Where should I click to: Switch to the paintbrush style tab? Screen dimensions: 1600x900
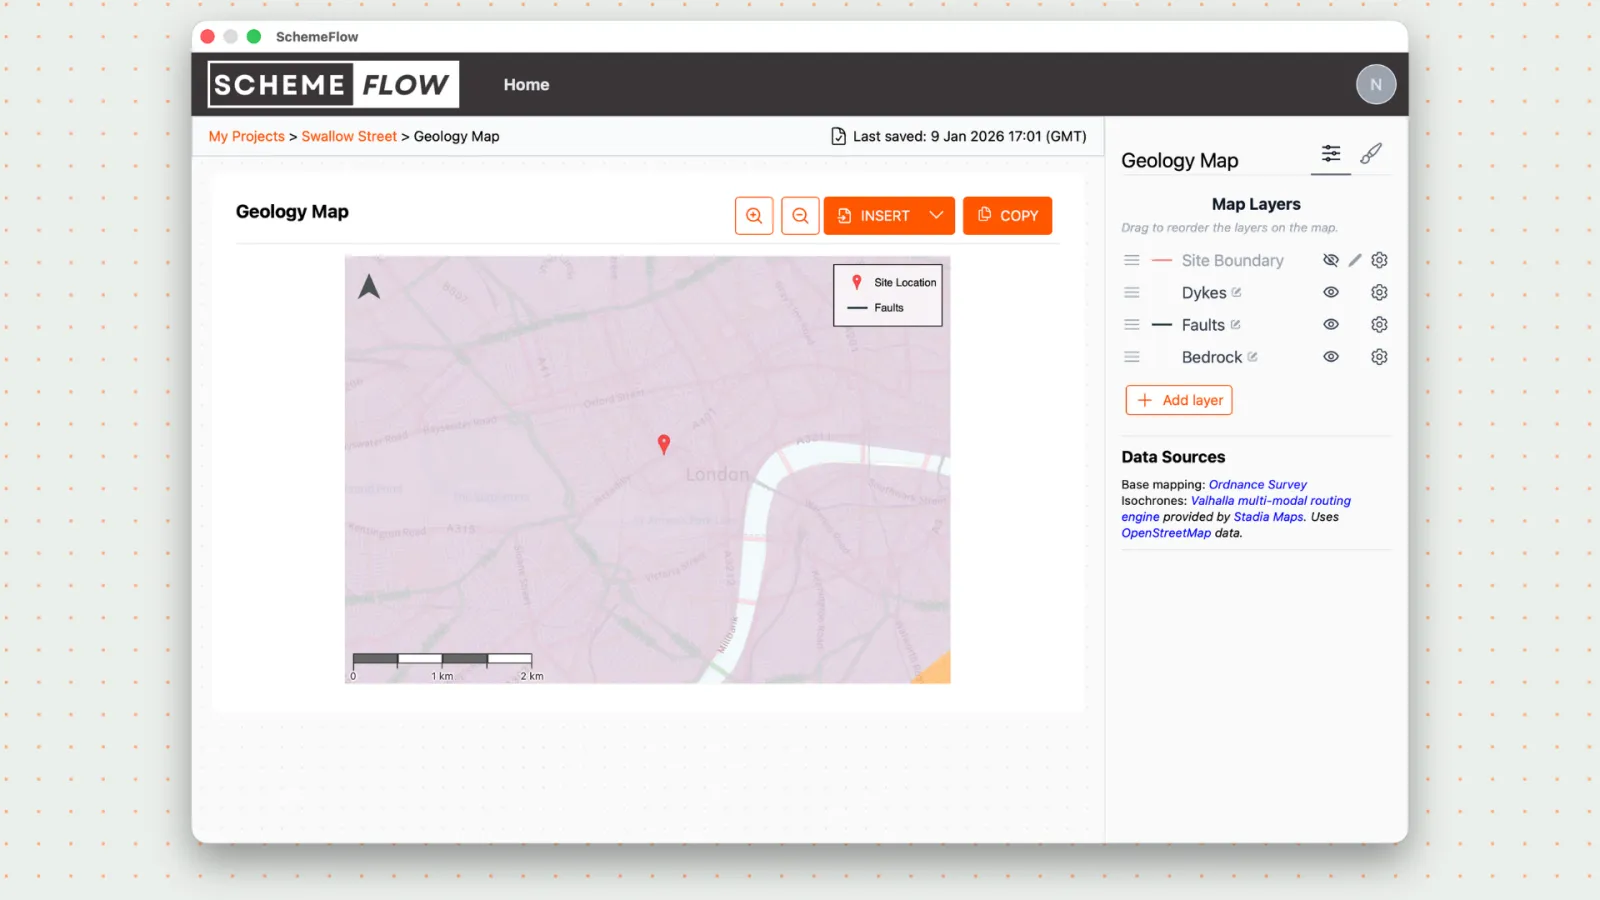[x=1371, y=153]
